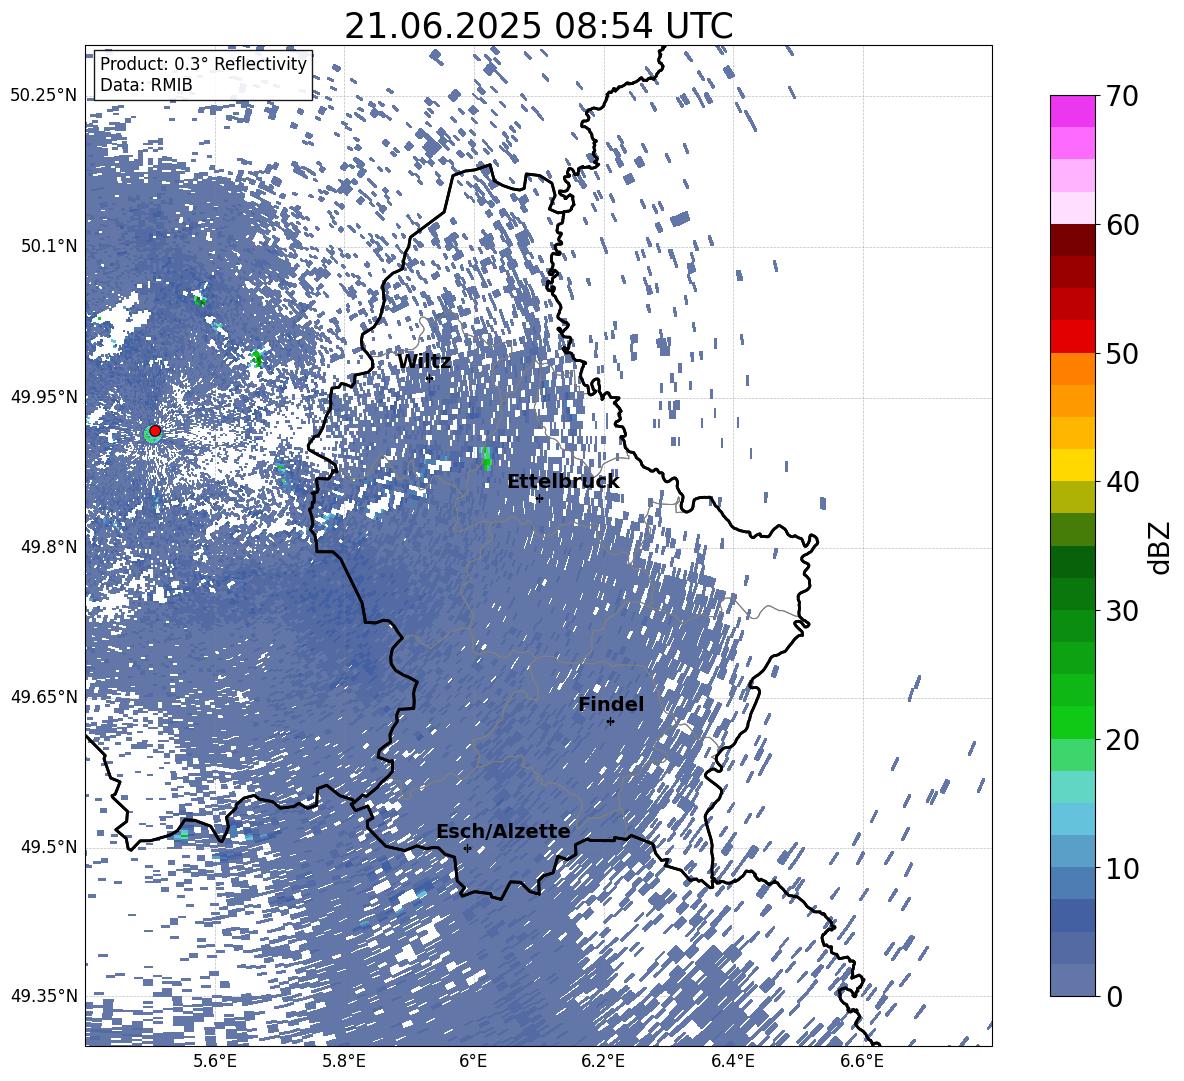Click the 10 tick on colorbar
The height and width of the screenshot is (1081, 1184).
[1122, 868]
